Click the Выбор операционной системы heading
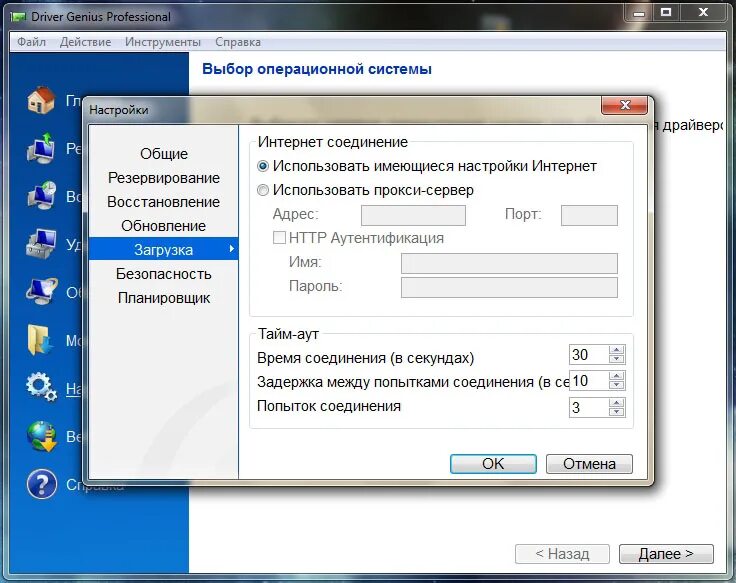The image size is (736, 583). 317,69
